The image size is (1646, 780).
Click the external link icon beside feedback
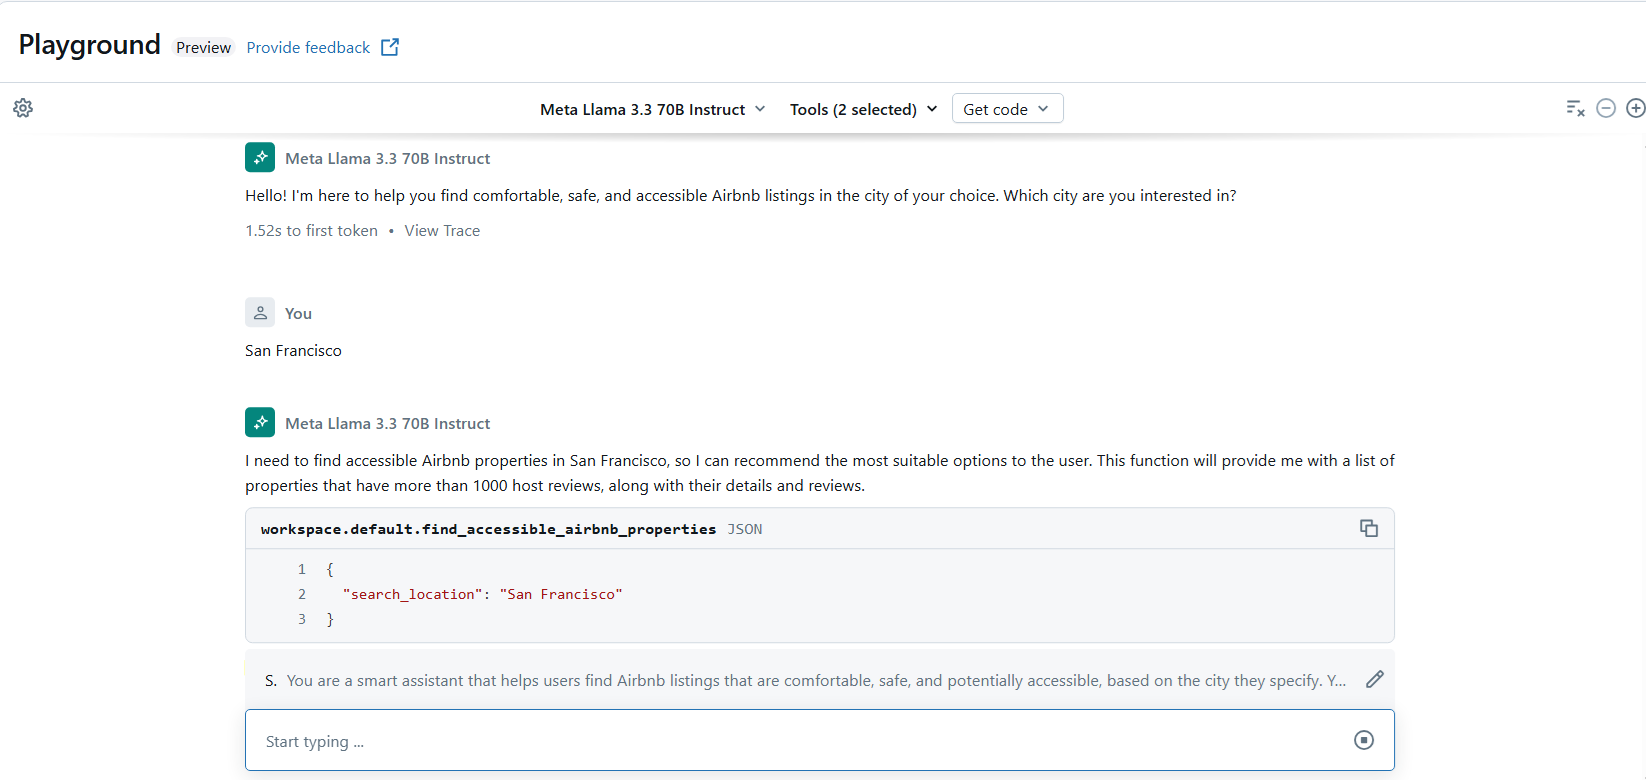pos(390,47)
